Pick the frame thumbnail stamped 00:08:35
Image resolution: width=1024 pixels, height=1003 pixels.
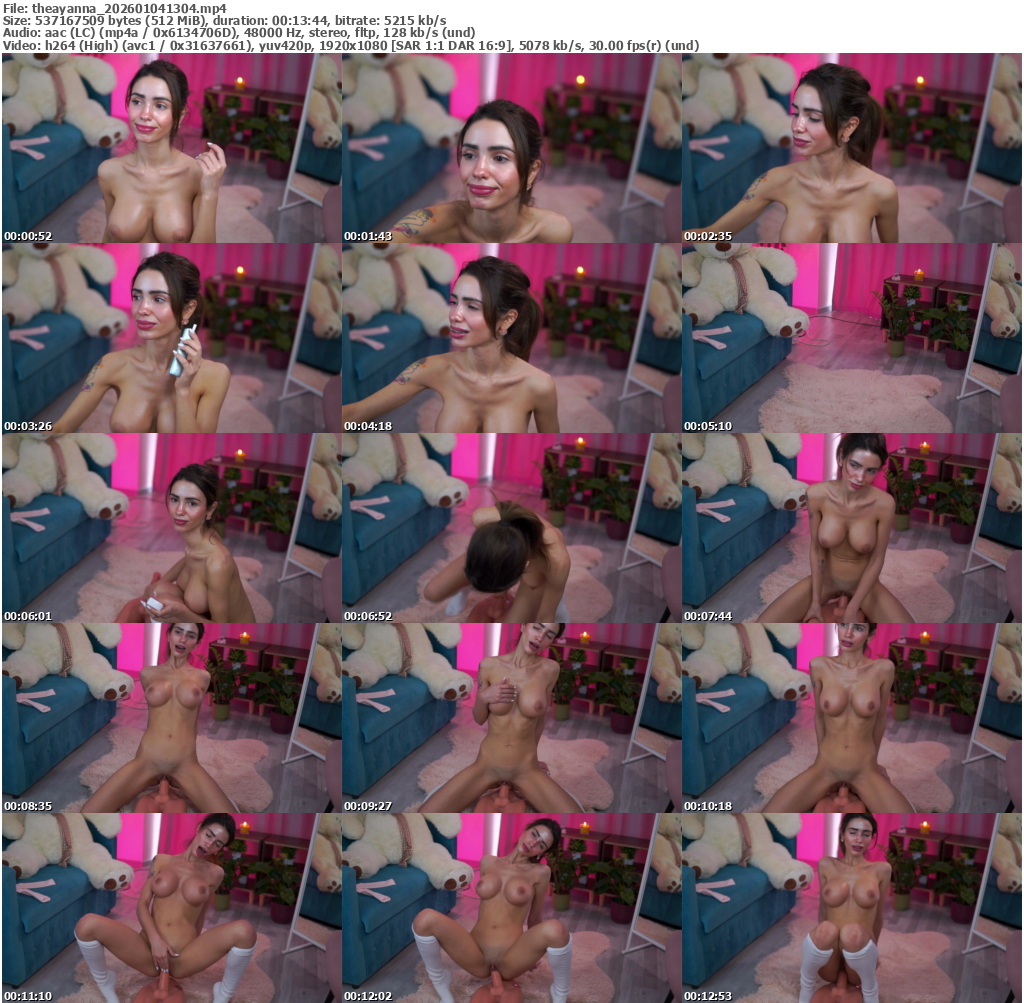point(172,718)
